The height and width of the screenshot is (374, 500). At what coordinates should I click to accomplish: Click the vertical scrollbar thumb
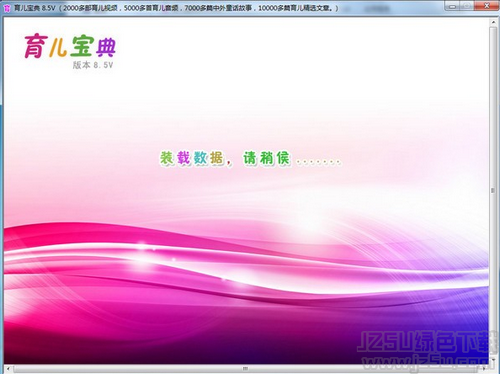point(493,191)
